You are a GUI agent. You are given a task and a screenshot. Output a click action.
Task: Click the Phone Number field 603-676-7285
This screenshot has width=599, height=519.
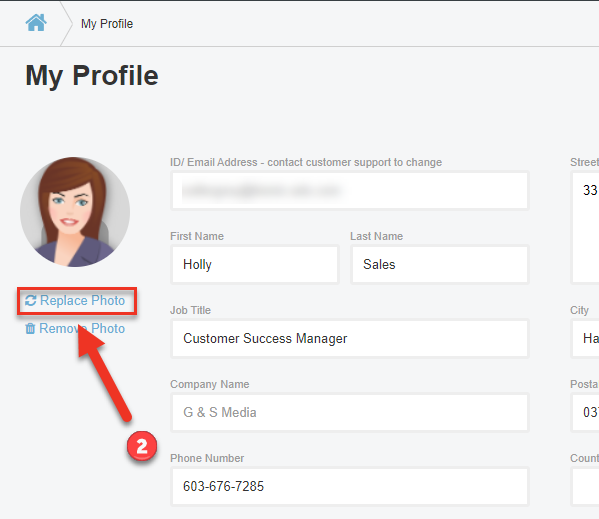350,486
